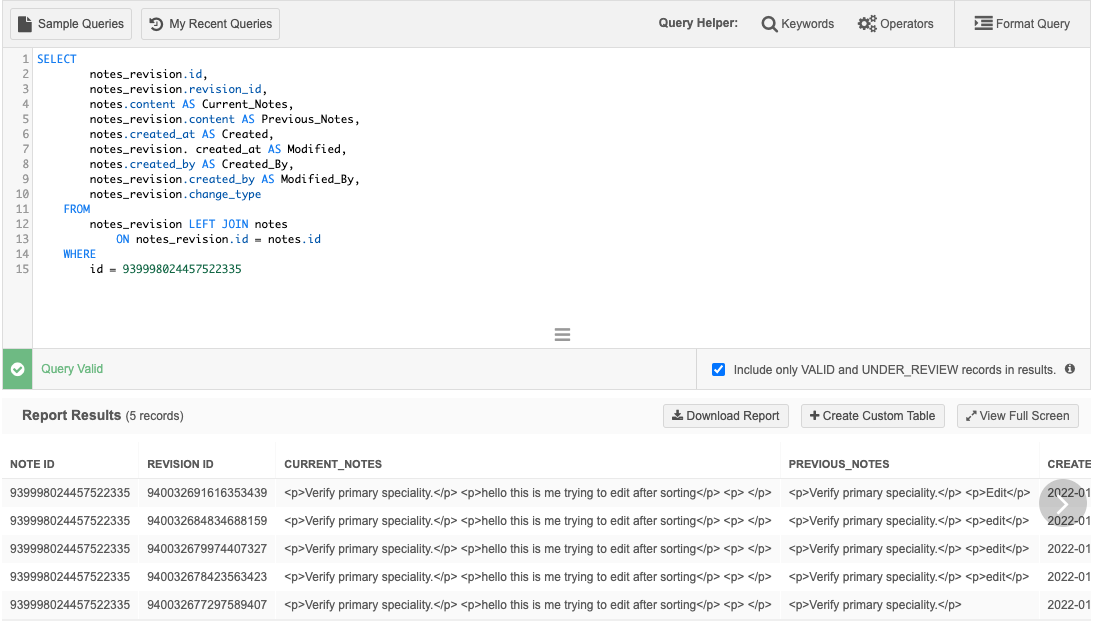Click the PREVIOUS_NOTES column header
Viewport: 1093px width, 621px height.
click(x=838, y=464)
